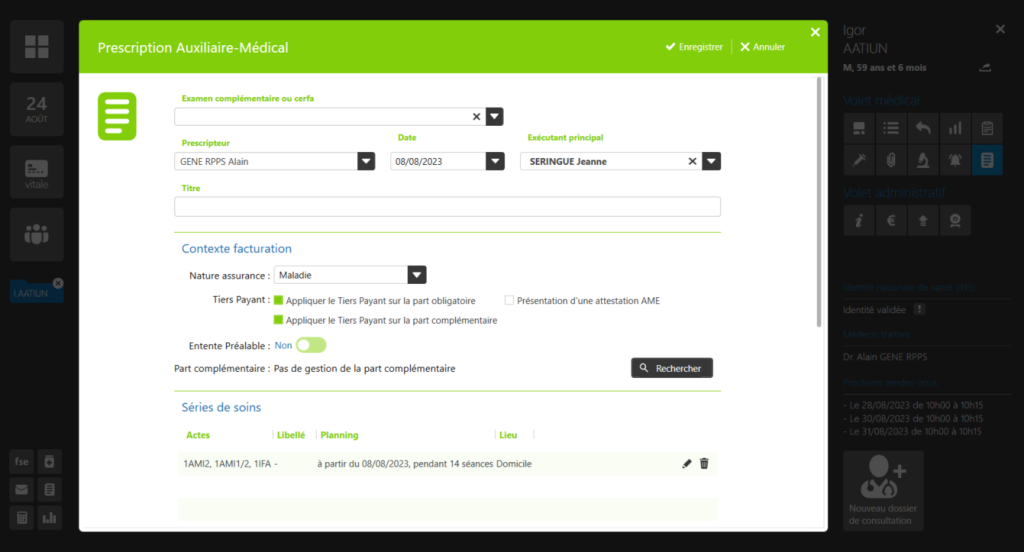Expand the Prescripteur dropdown
The height and width of the screenshot is (552, 1024).
(x=366, y=161)
